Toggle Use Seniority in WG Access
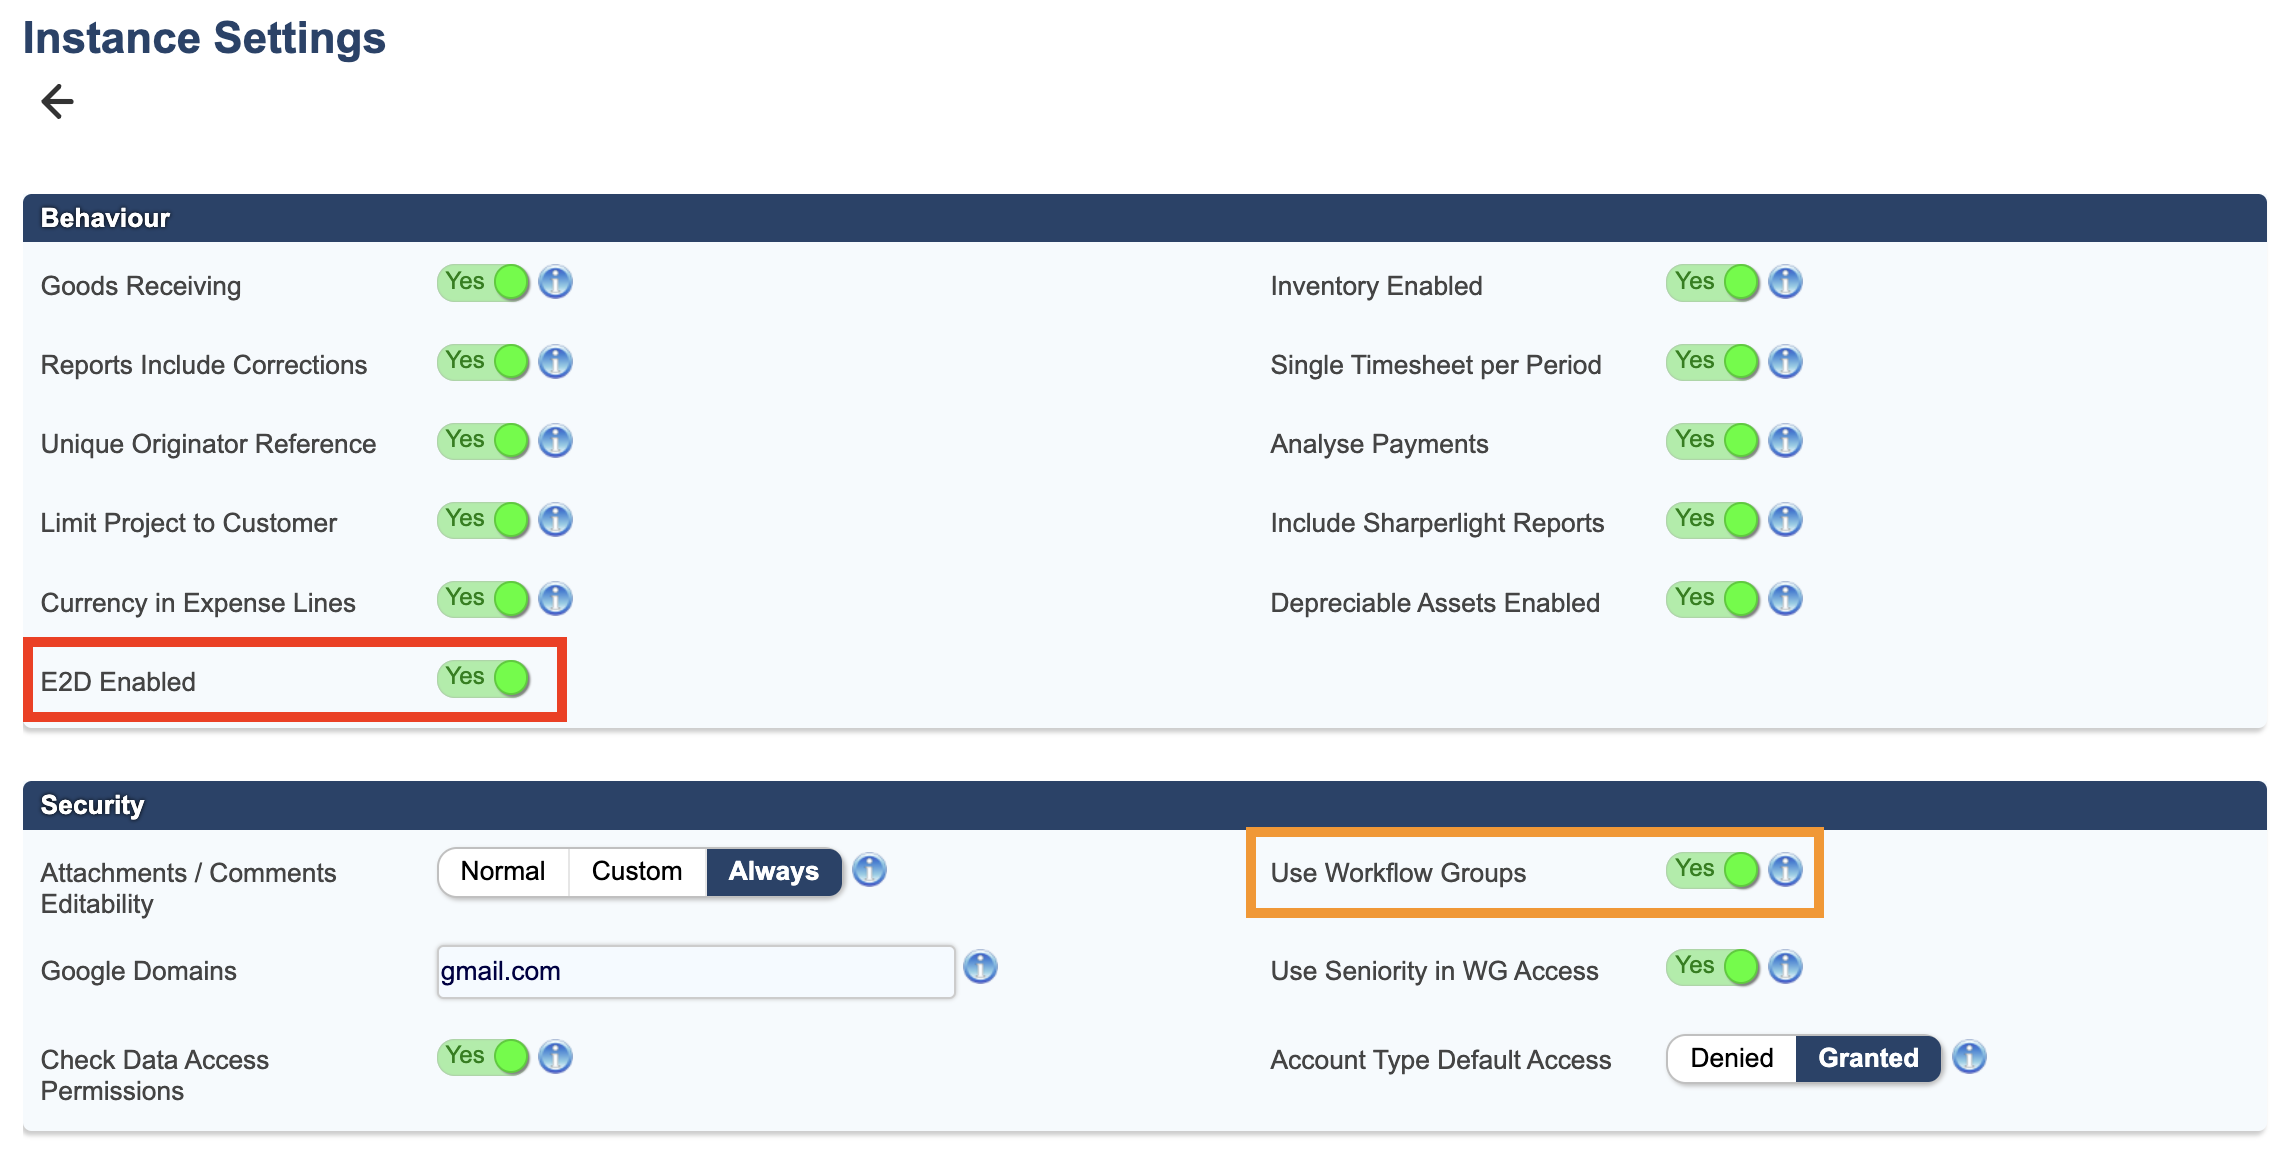 point(1712,967)
